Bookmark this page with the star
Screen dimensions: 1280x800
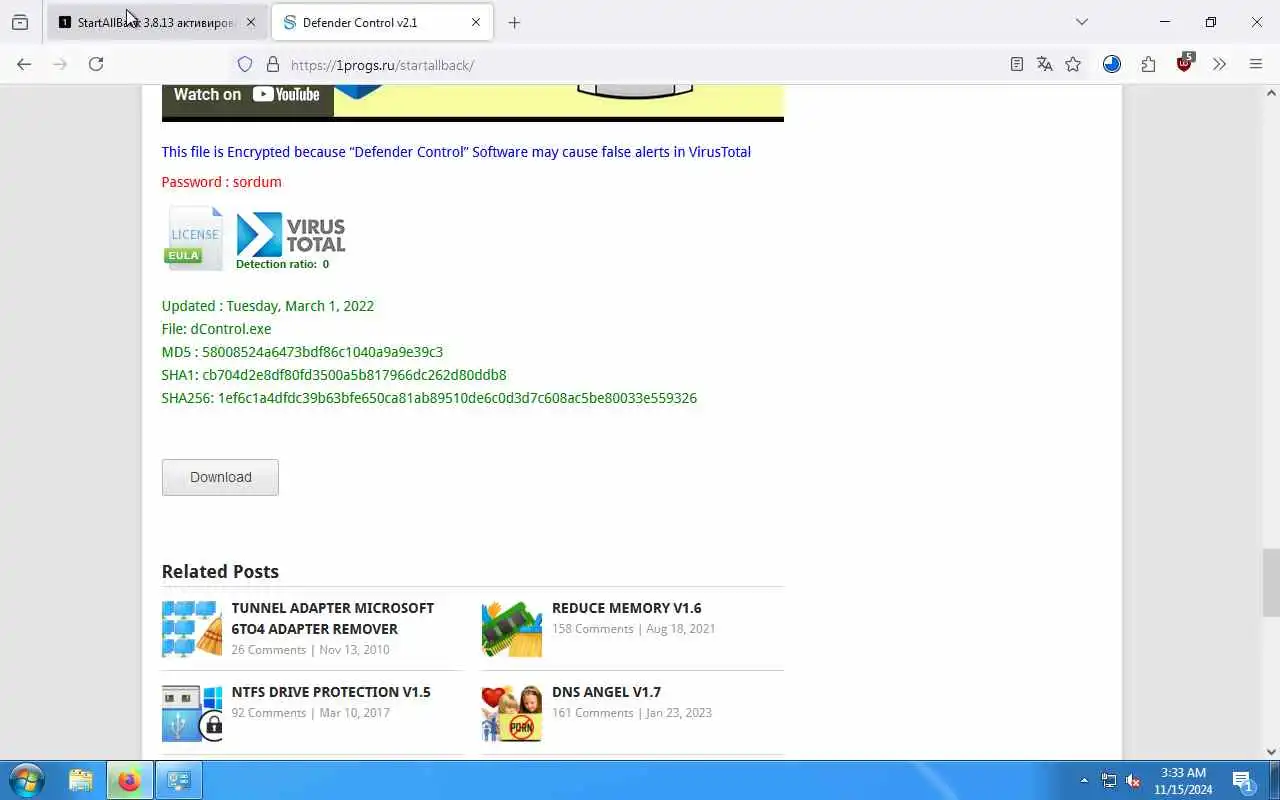click(x=1073, y=64)
